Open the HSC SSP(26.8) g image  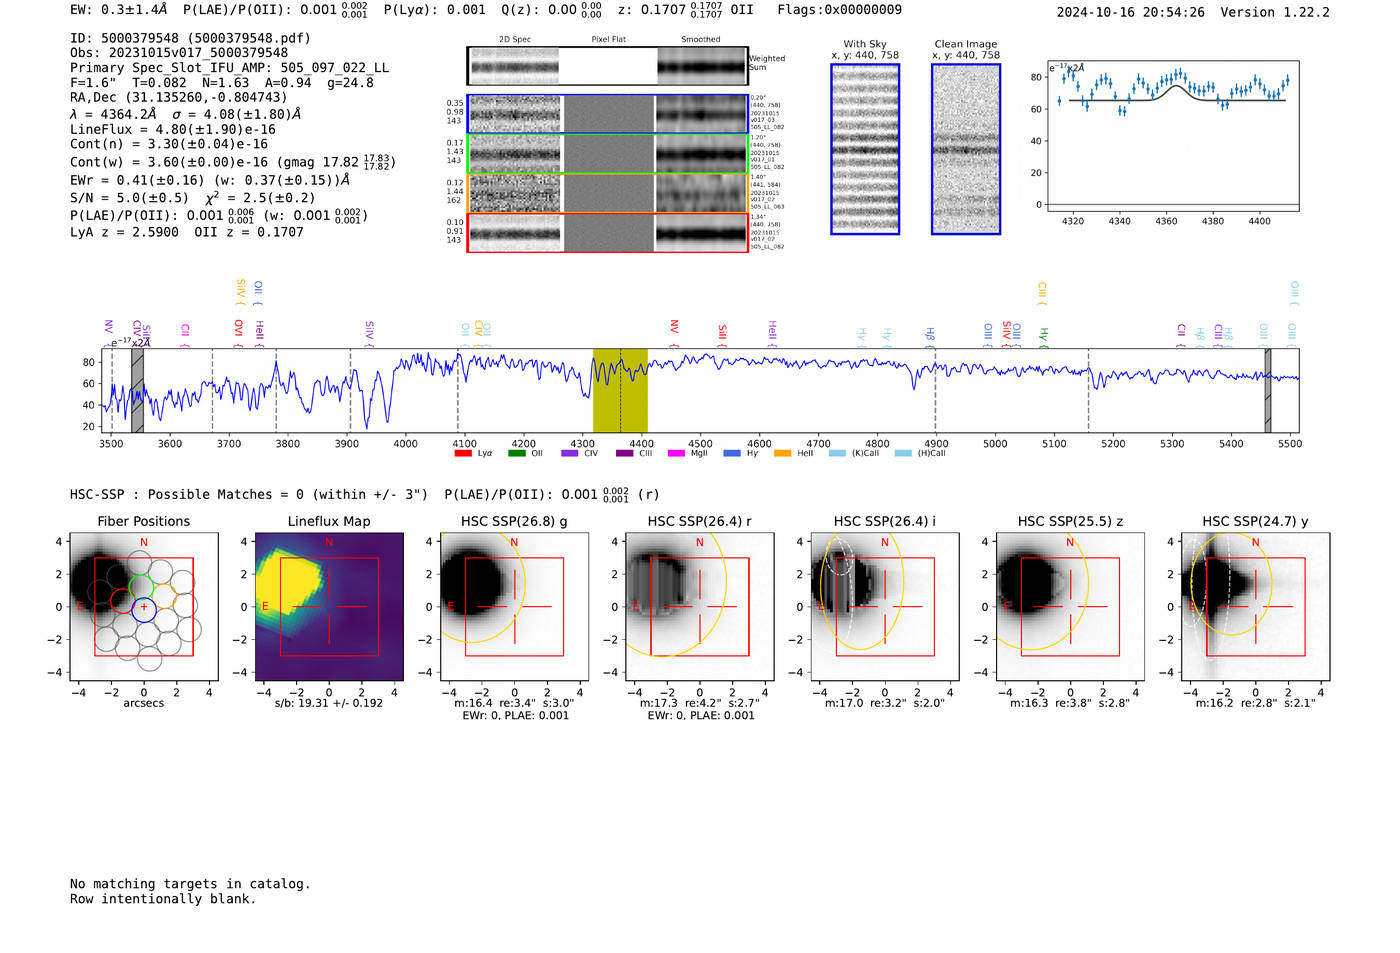pyautogui.click(x=514, y=607)
